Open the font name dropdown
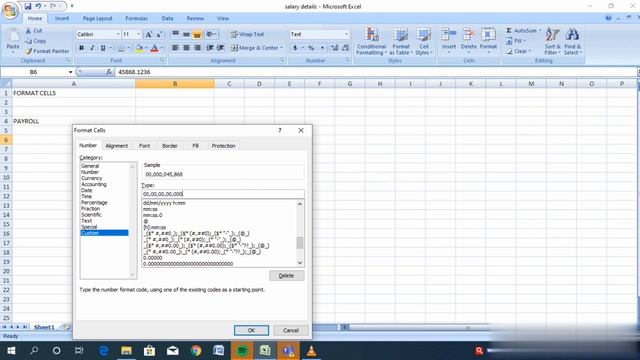This screenshot has height=360, width=640. tap(118, 35)
